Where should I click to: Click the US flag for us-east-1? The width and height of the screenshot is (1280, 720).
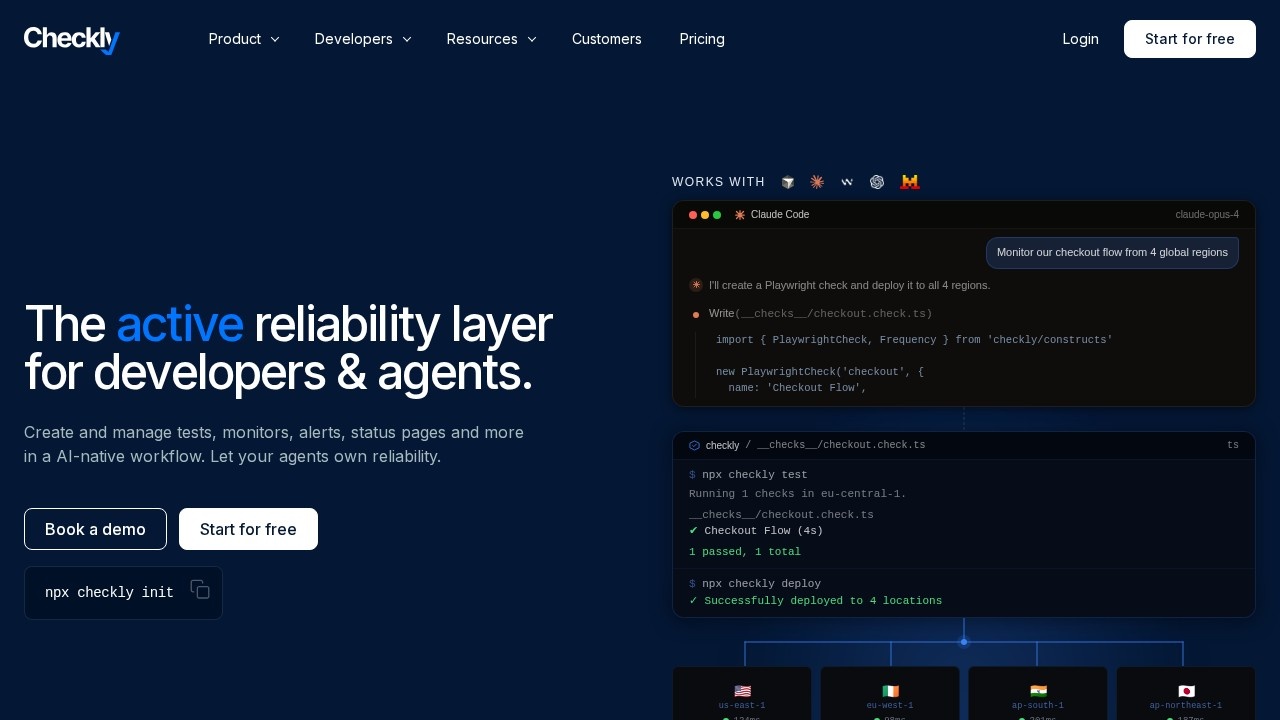[742, 691]
